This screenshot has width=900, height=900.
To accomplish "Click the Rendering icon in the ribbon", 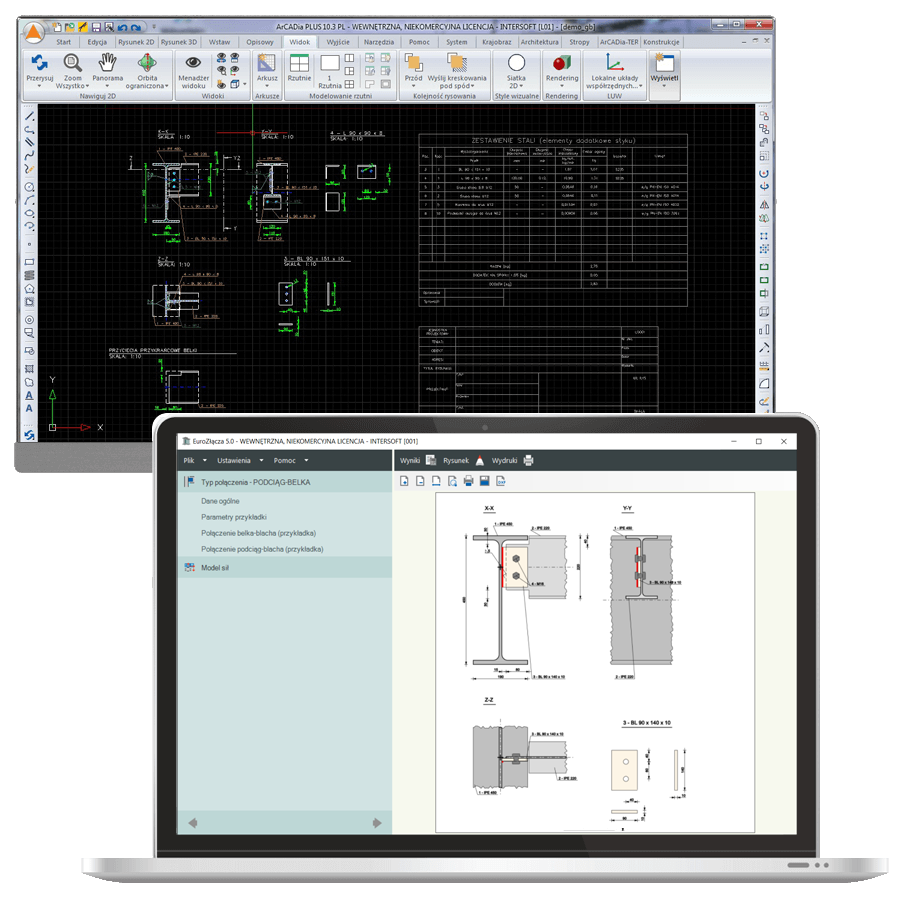I will point(561,62).
